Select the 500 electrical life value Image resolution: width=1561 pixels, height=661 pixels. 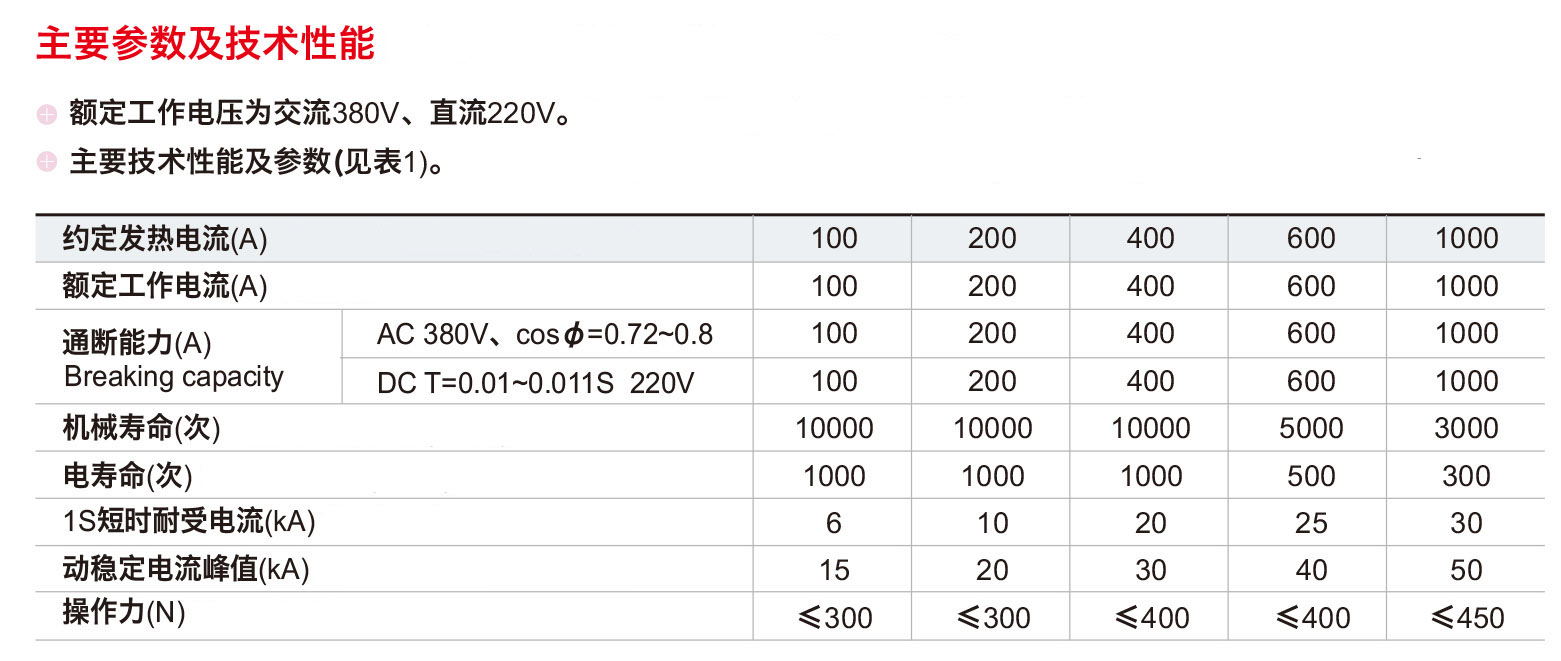pos(1311,476)
